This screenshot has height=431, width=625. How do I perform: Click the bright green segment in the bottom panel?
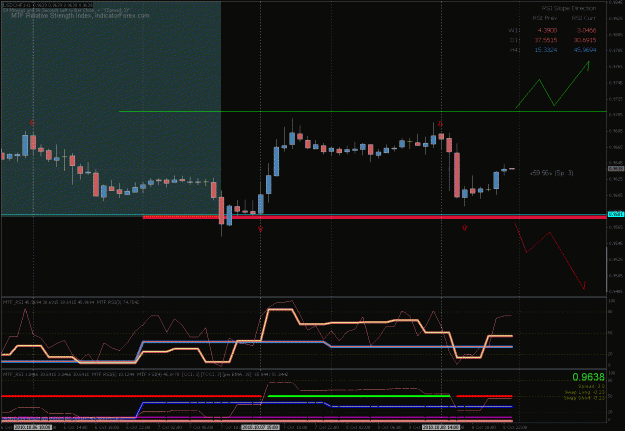coord(359,396)
